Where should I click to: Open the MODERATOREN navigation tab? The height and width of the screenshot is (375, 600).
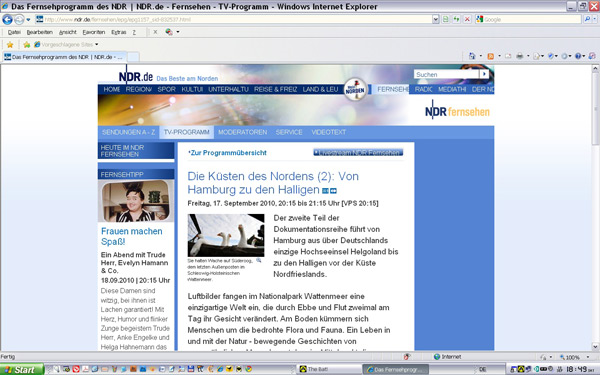click(243, 132)
